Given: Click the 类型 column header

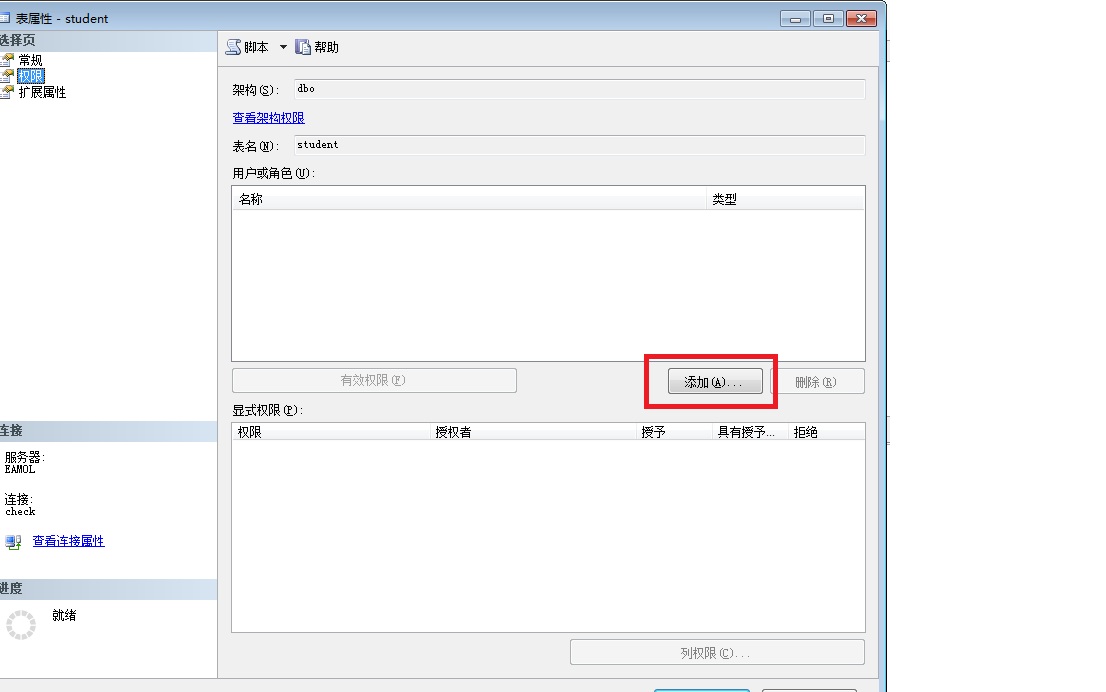Looking at the screenshot, I should pos(785,199).
